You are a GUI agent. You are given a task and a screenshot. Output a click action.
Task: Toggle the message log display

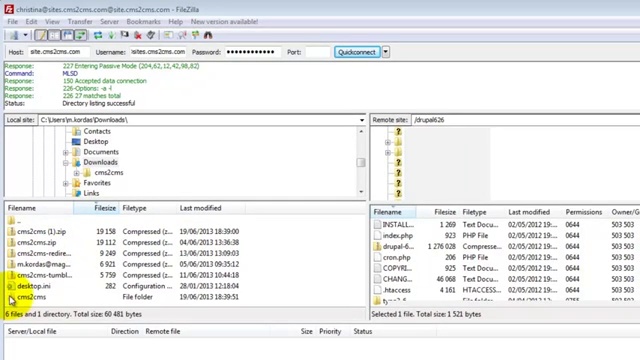click(x=41, y=36)
